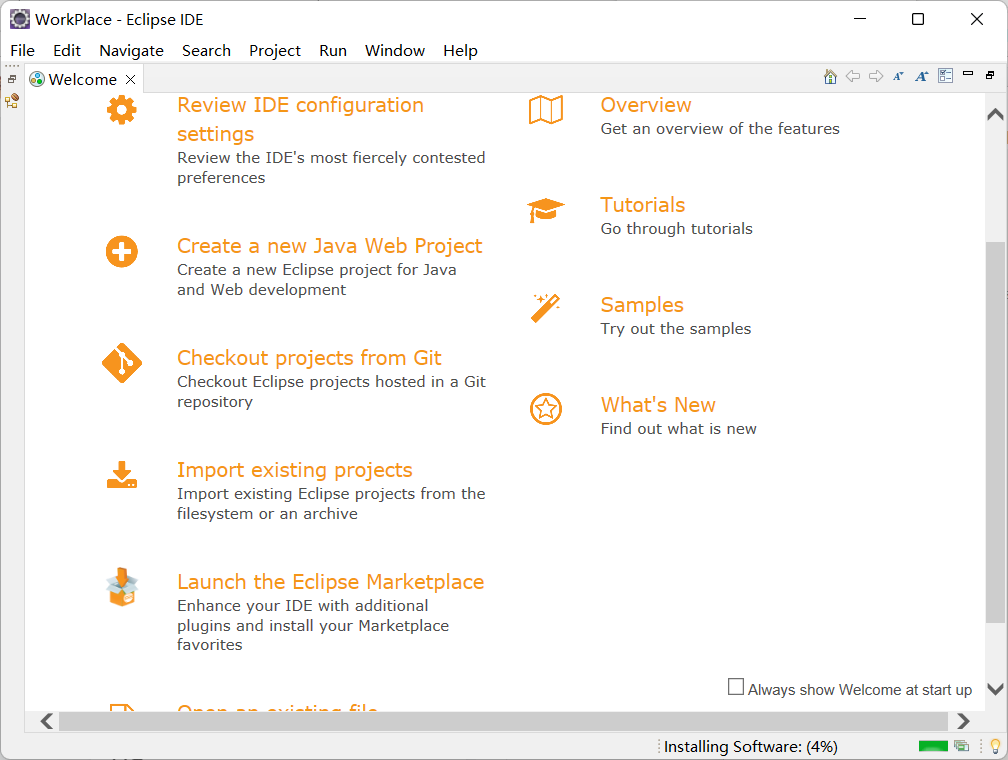Click the Welcome view's restore icon beside minimize

pyautogui.click(x=990, y=75)
